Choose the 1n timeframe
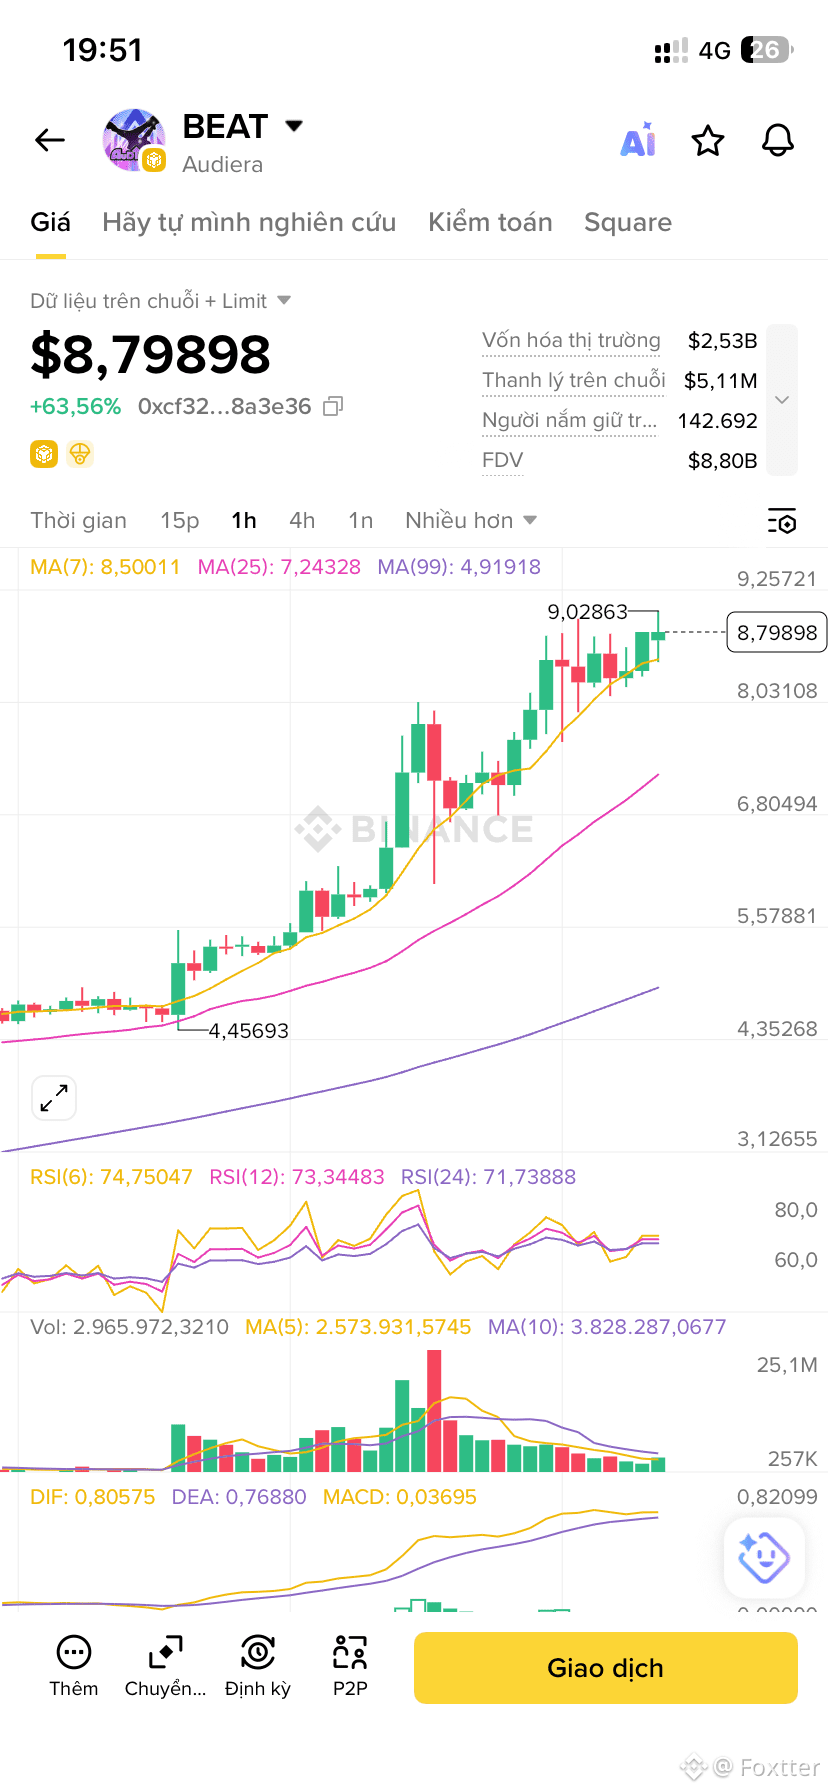Screen dimensions: 828x1792 click(361, 520)
